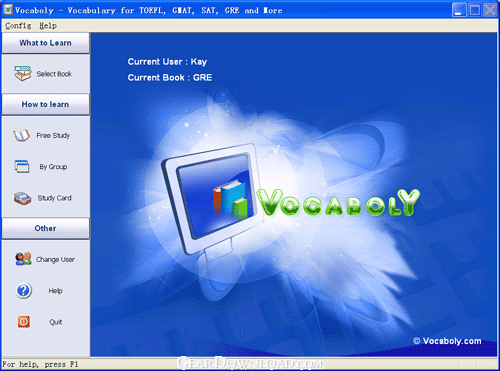
Task: Click the Free Study label
Action: (53, 136)
